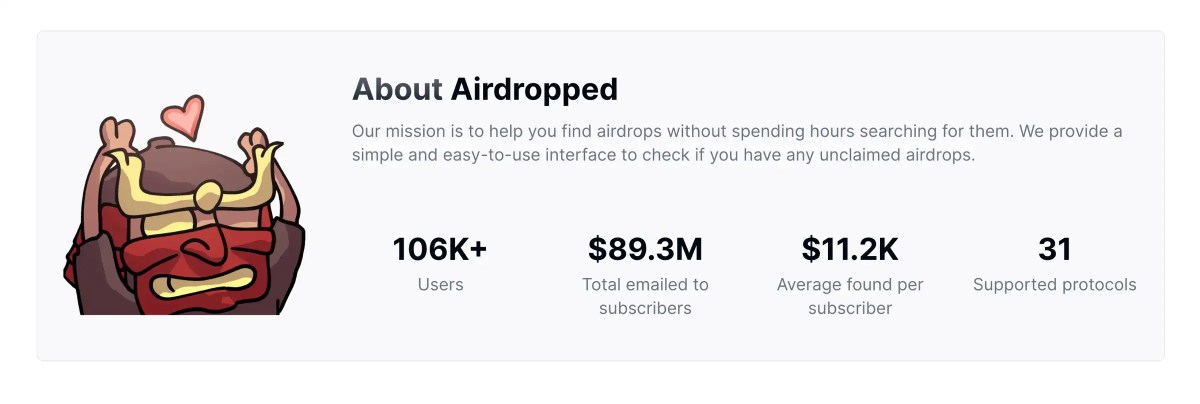Image resolution: width=1200 pixels, height=404 pixels.
Task: Click the "$89.3M" total figure
Action: (645, 249)
